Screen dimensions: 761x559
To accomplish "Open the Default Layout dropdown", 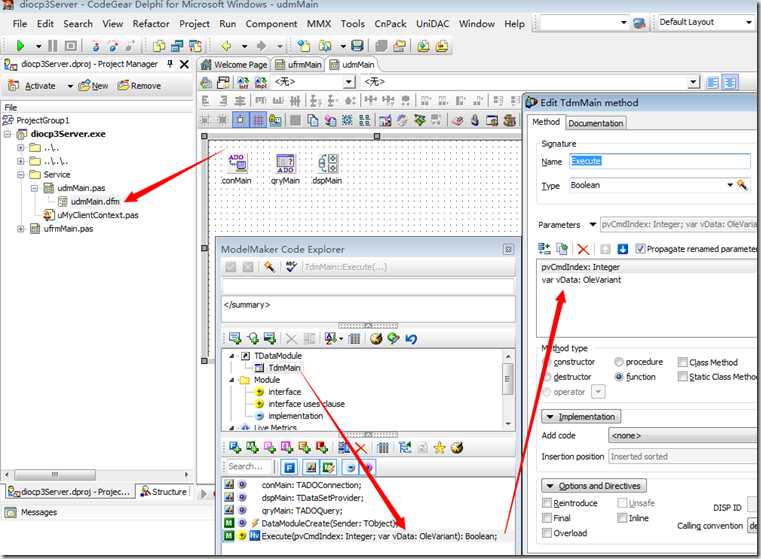I will coord(748,22).
